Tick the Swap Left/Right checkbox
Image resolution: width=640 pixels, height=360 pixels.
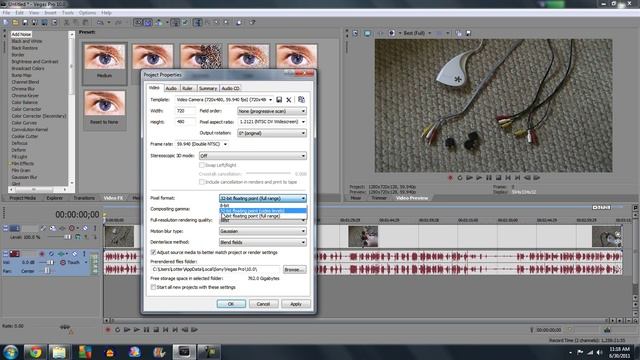pyautogui.click(x=202, y=165)
